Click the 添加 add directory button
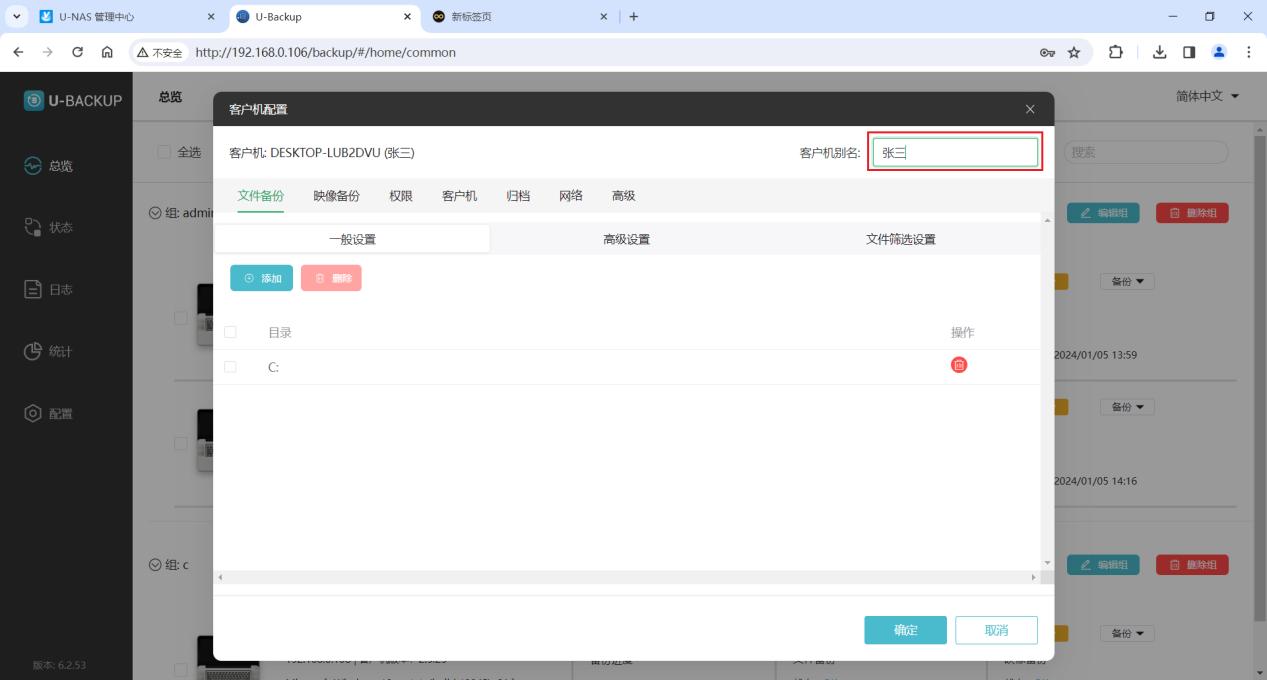This screenshot has height=680, width=1267. coord(262,278)
